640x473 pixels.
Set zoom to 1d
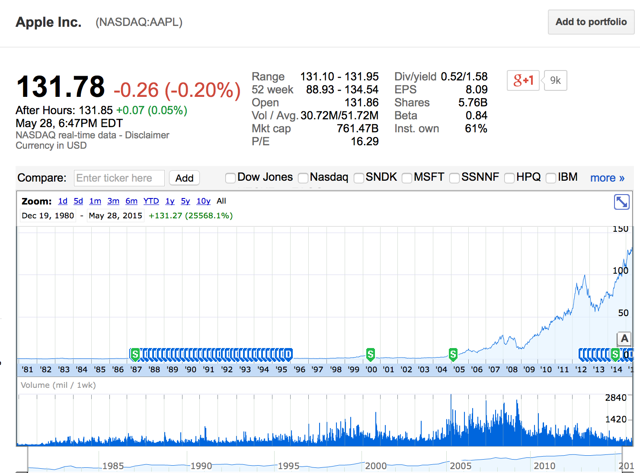coord(62,201)
